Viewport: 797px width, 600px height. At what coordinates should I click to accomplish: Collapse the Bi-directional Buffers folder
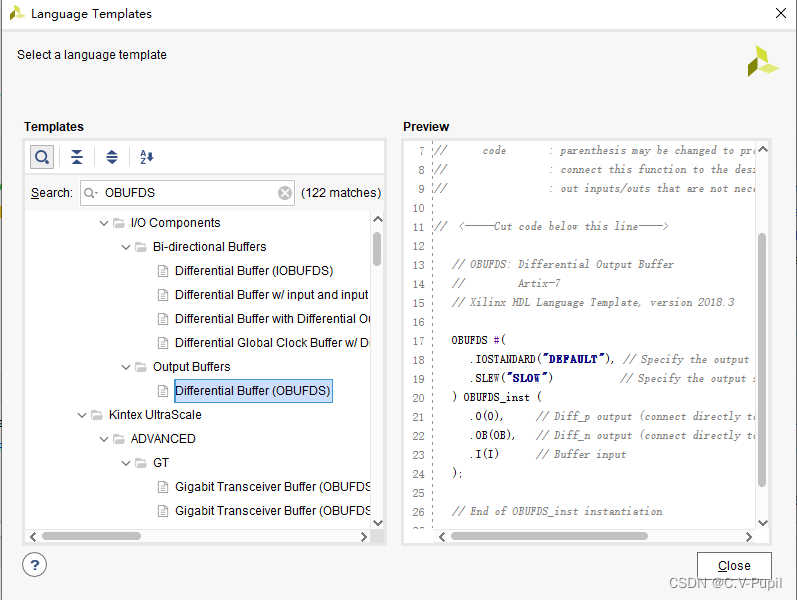click(x=126, y=247)
